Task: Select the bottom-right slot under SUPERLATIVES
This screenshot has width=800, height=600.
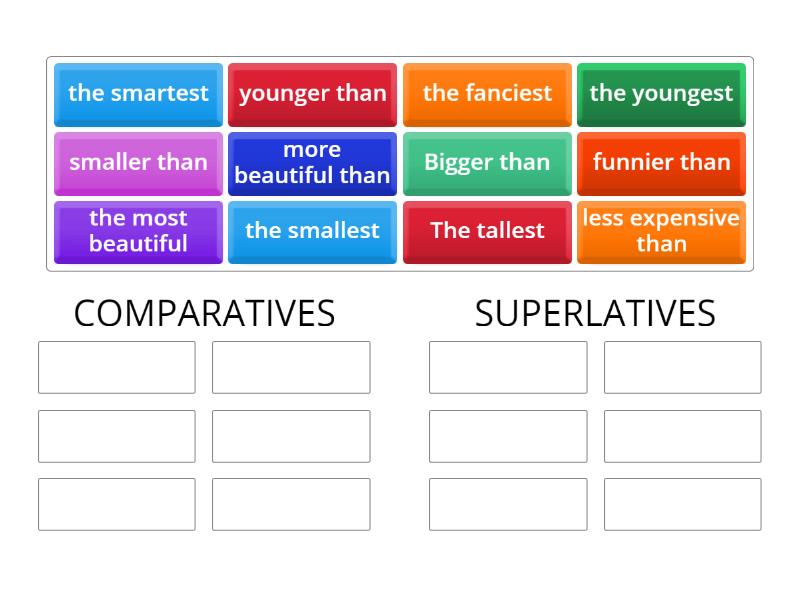Action: point(682,504)
